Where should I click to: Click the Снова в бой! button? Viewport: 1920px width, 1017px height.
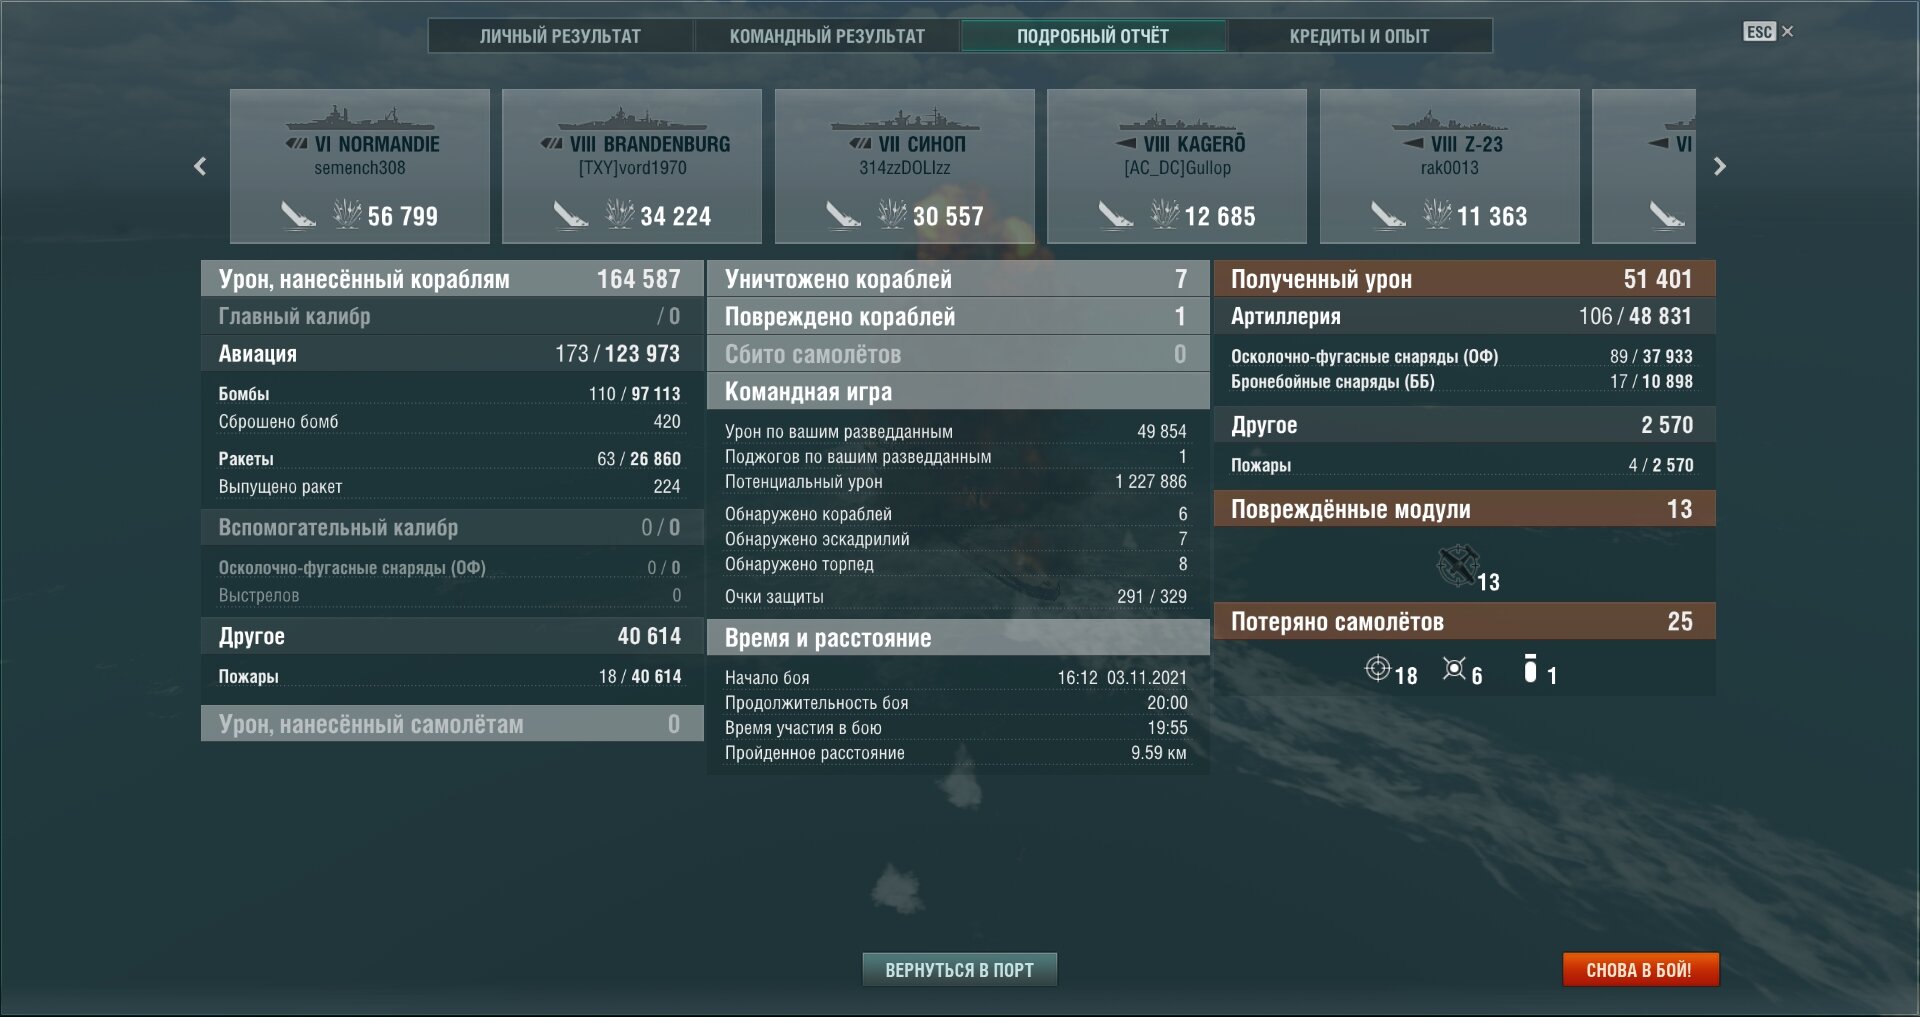click(x=1640, y=970)
